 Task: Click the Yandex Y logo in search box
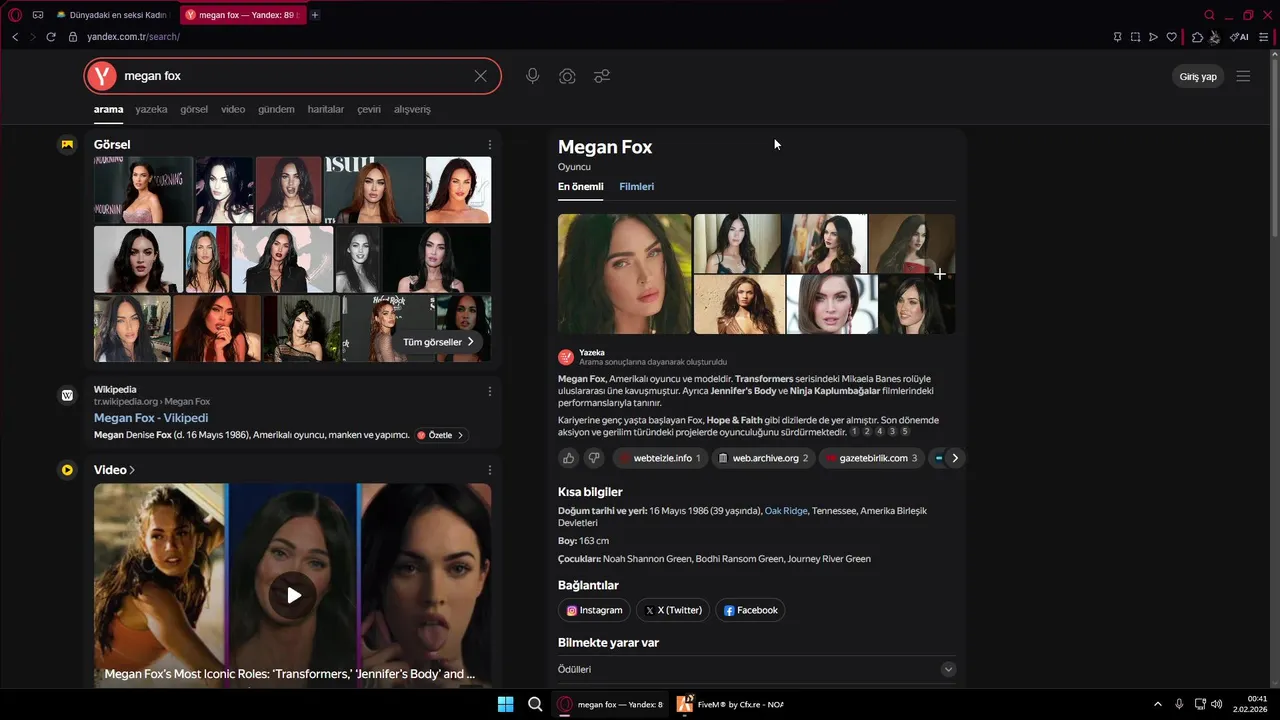pyautogui.click(x=101, y=76)
